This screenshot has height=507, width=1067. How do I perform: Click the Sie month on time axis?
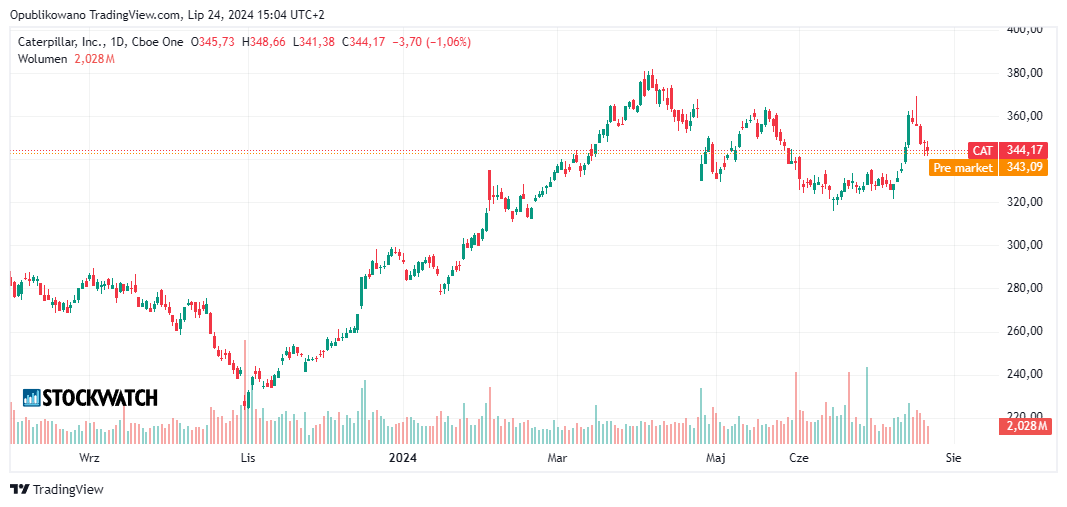953,458
